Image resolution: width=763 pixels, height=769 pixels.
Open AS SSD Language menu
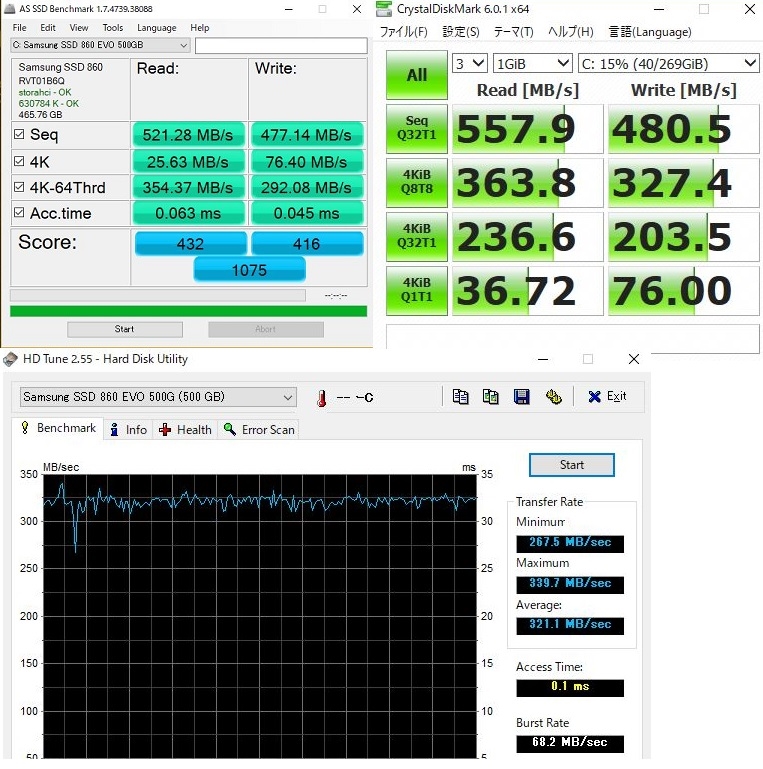coord(156,28)
